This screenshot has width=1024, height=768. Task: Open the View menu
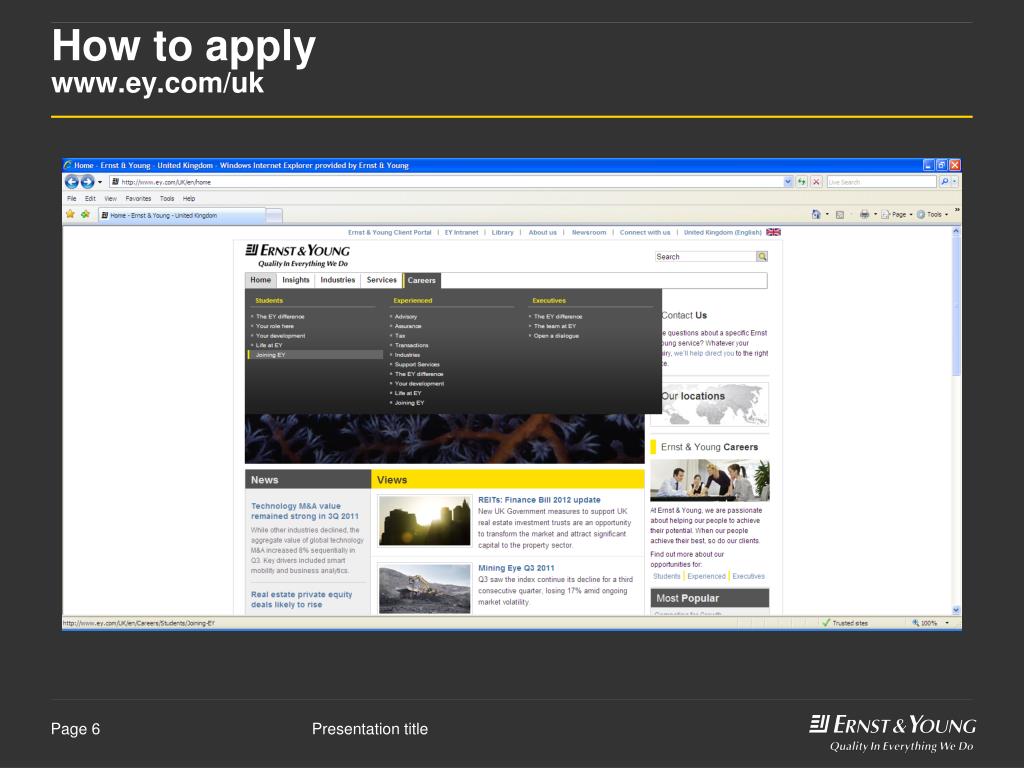110,199
